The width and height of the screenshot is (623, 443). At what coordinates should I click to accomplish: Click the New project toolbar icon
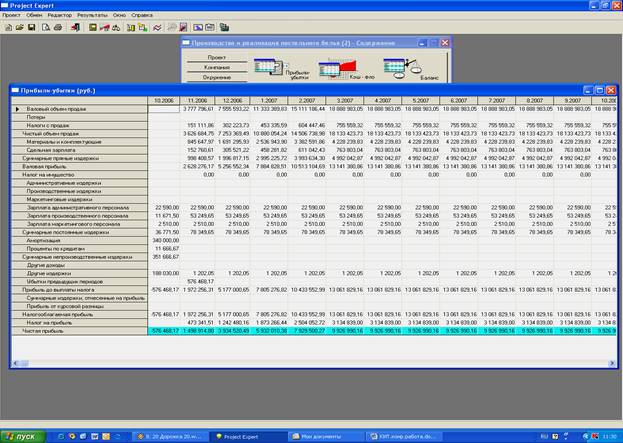9,27
